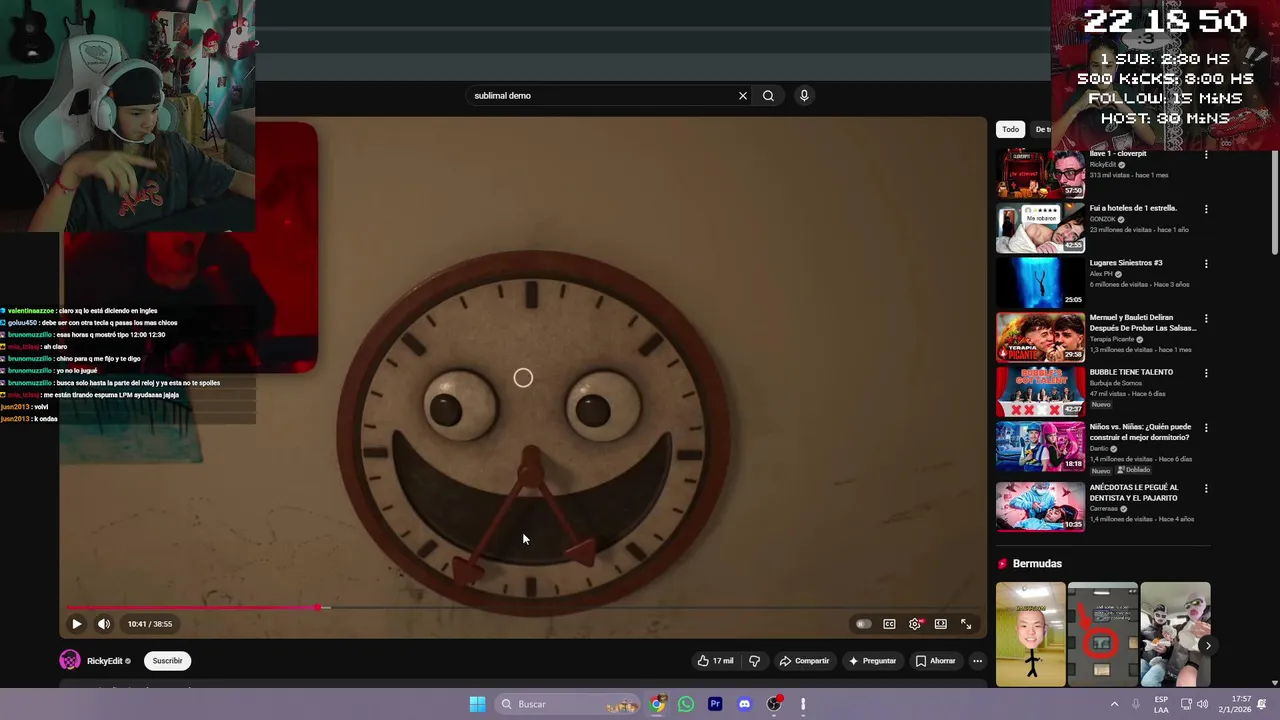The height and width of the screenshot is (720, 1280).
Task: Click the video progress bar scrubber
Action: point(318,607)
